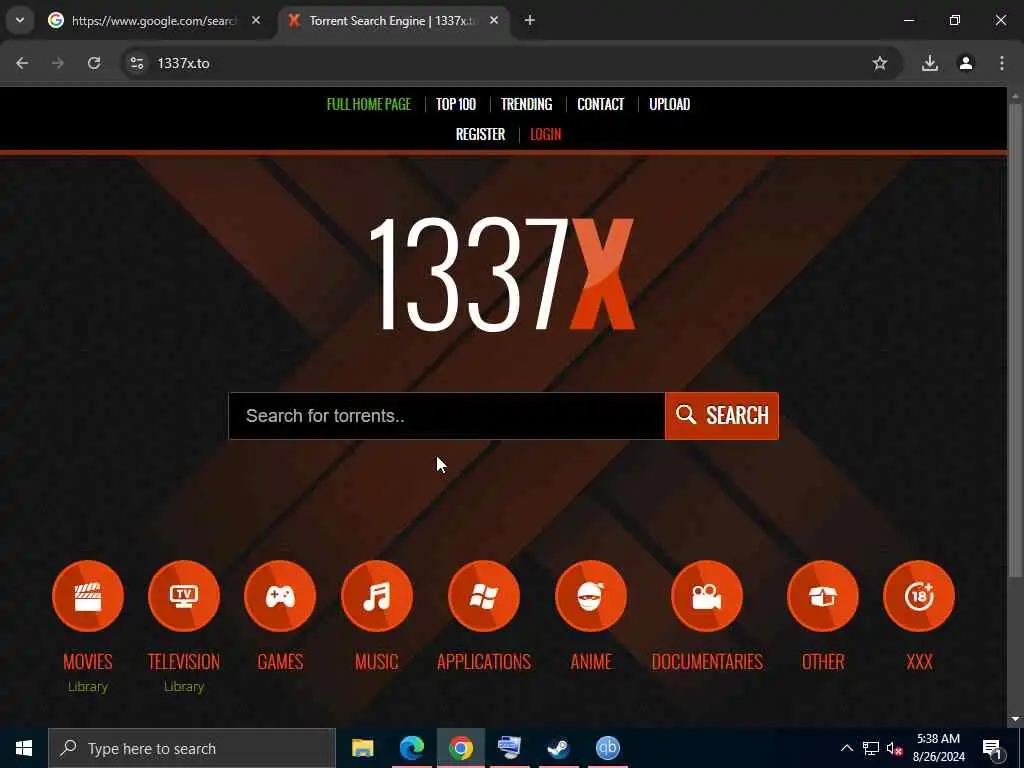Close the Google search tab

256,21
